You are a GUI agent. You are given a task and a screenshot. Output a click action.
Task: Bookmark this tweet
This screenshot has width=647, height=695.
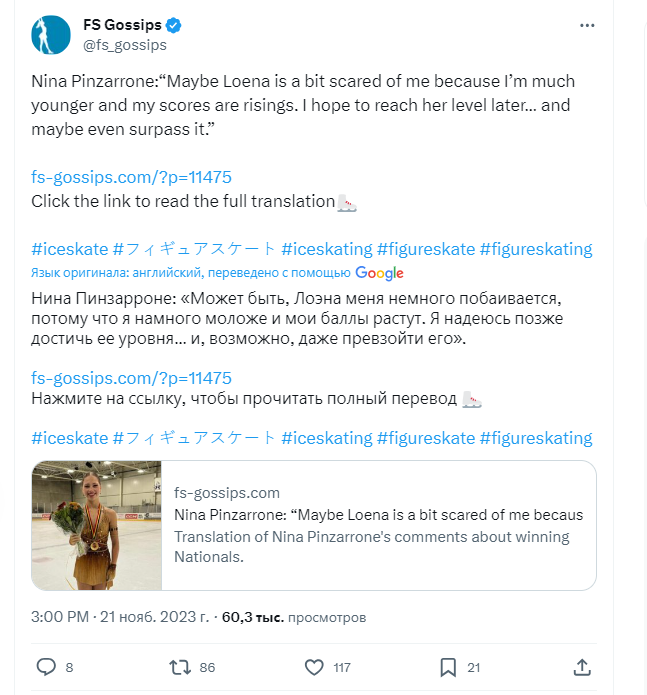(448, 667)
